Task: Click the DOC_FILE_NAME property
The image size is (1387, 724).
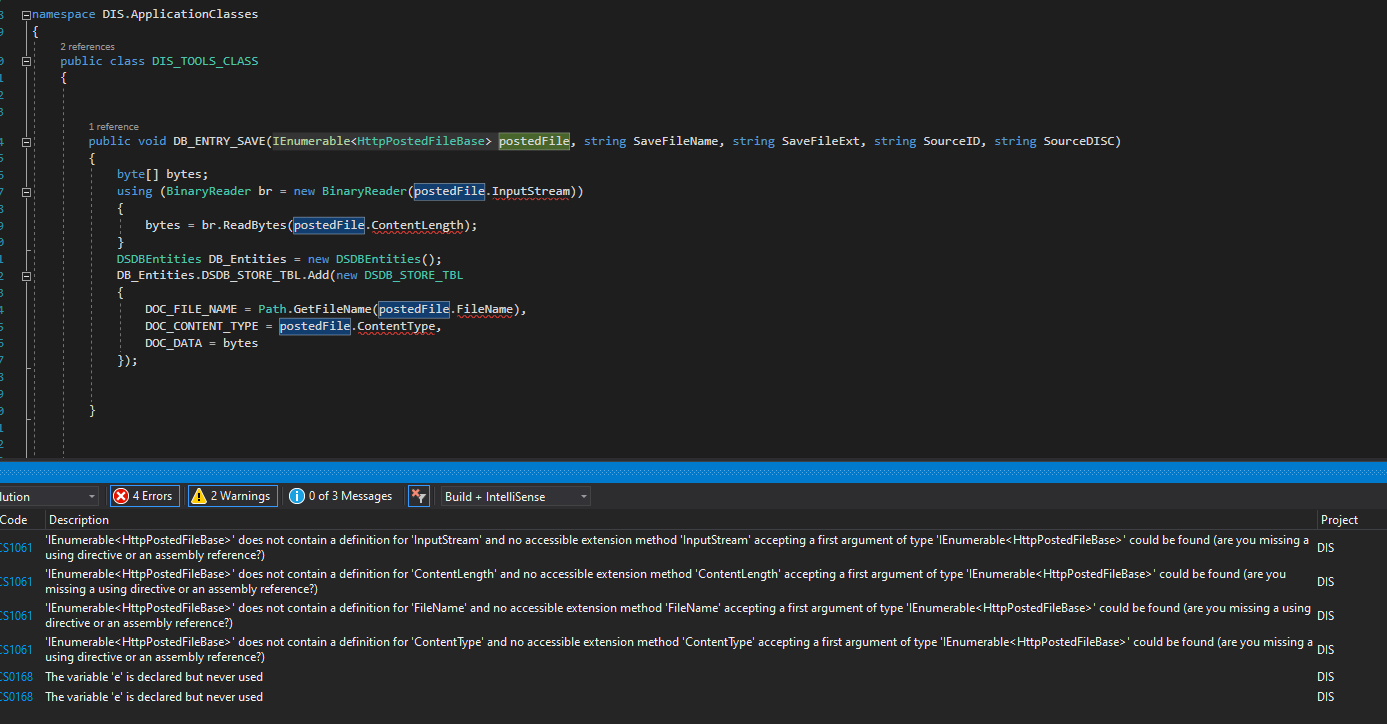Action: tap(191, 309)
